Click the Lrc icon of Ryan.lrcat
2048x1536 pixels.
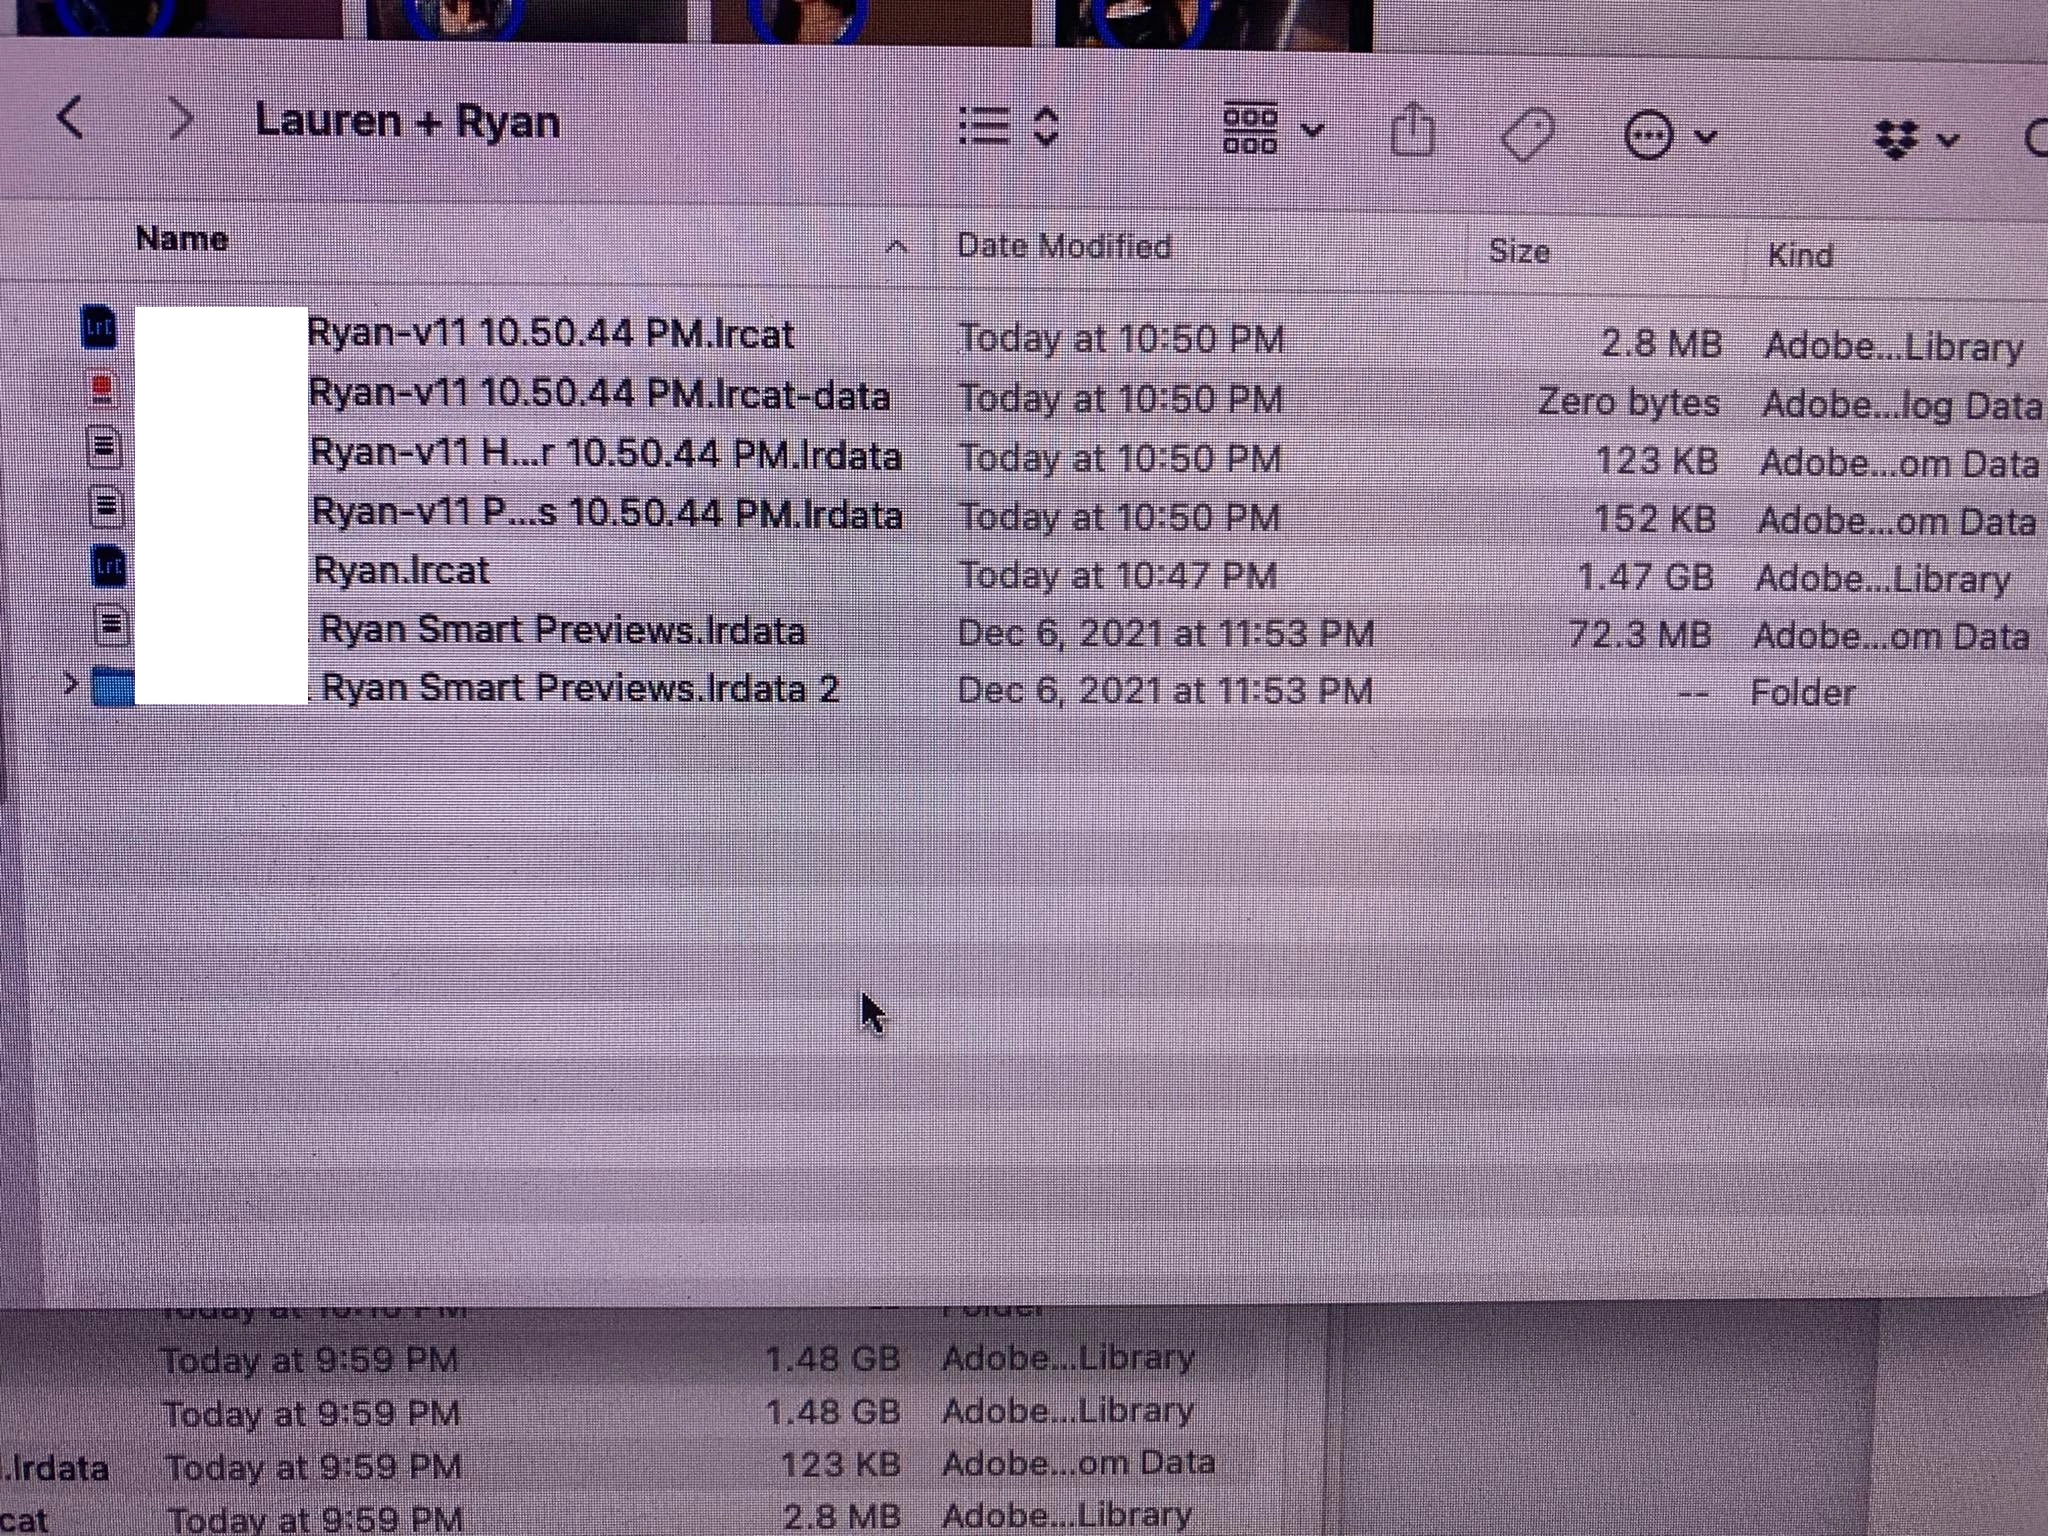click(x=108, y=568)
